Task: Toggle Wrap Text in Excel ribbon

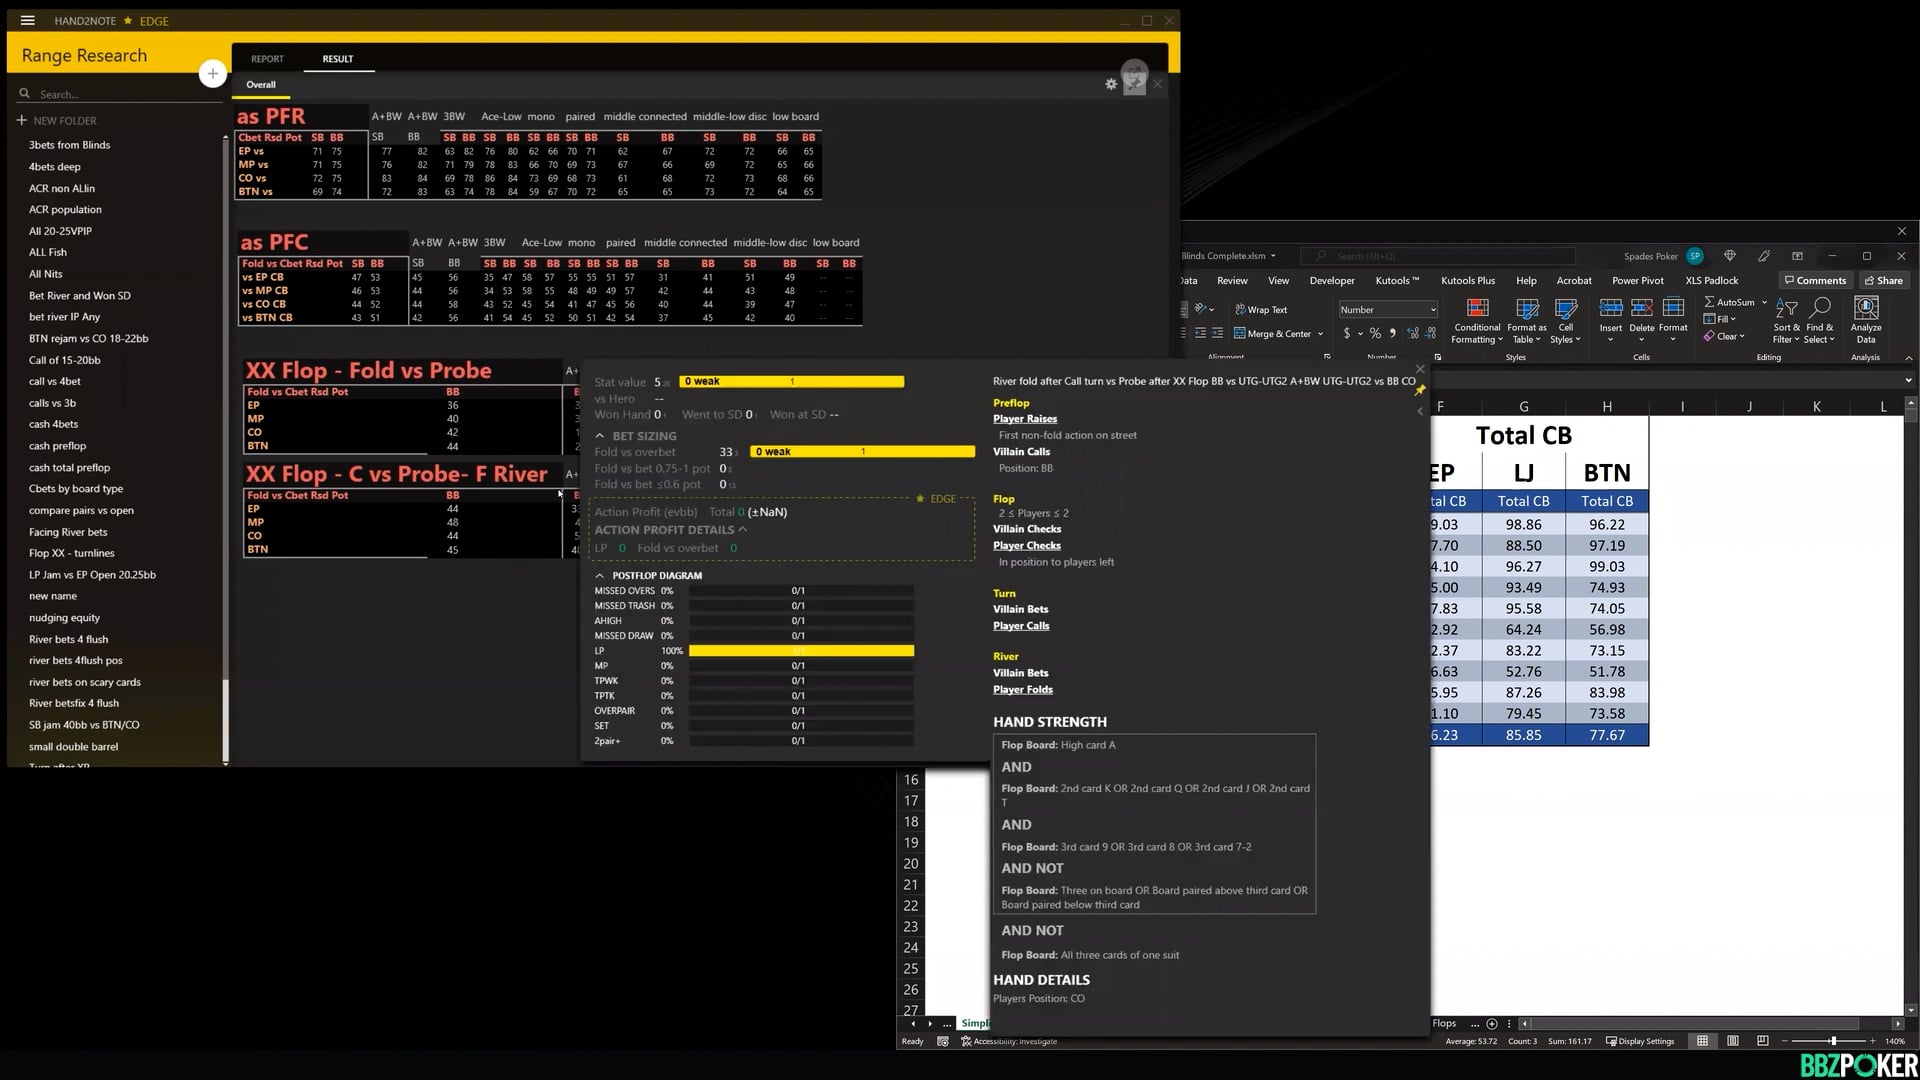Action: [1261, 310]
